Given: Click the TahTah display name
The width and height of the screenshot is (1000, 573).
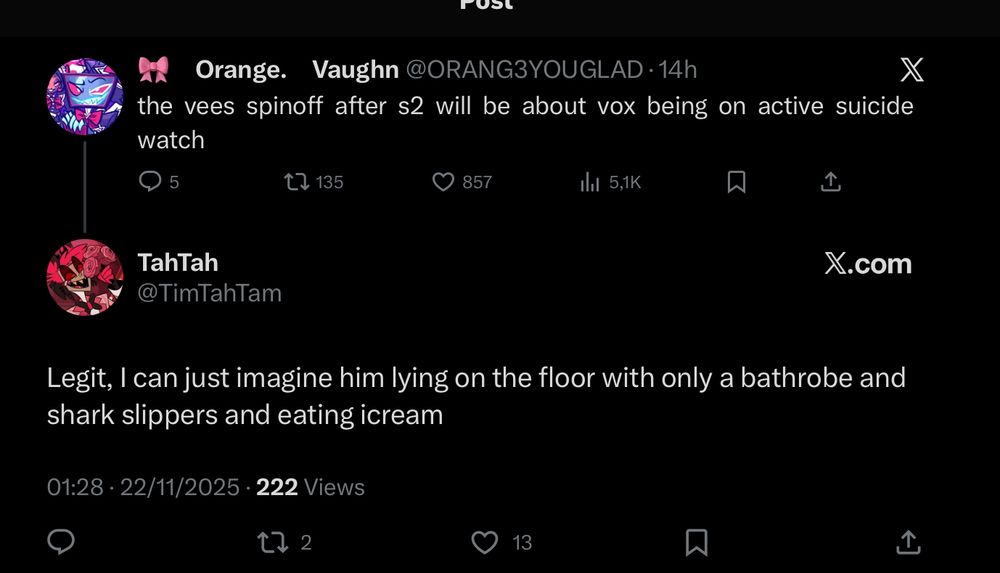Looking at the screenshot, I should (x=177, y=263).
